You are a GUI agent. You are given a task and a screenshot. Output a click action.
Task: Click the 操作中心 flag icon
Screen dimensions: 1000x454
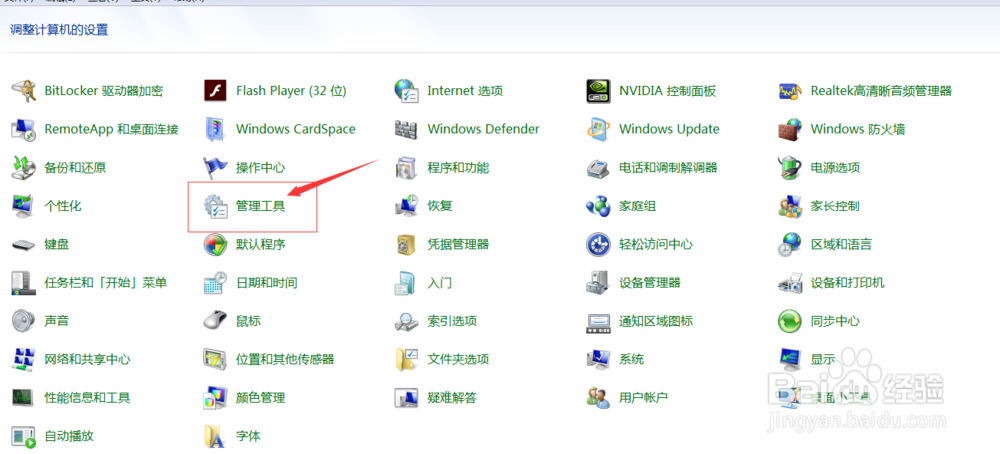(x=216, y=168)
